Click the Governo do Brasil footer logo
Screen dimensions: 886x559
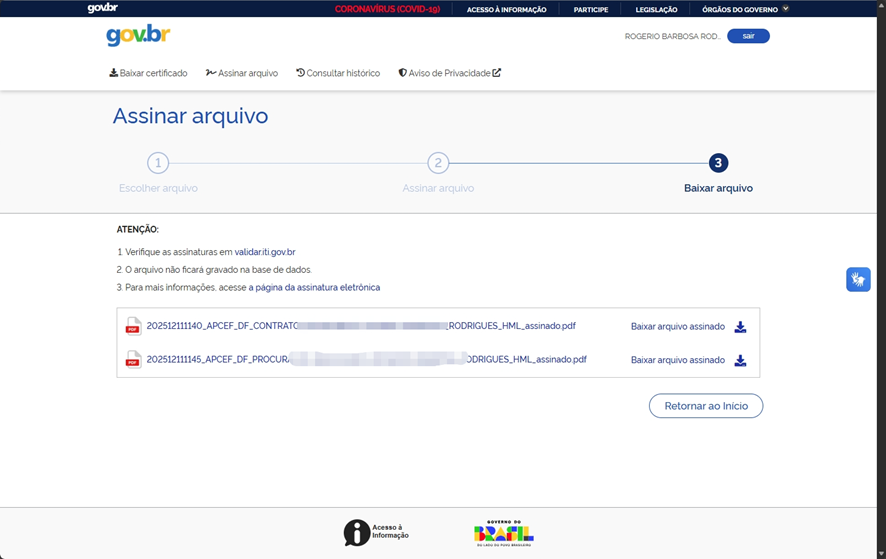click(503, 532)
